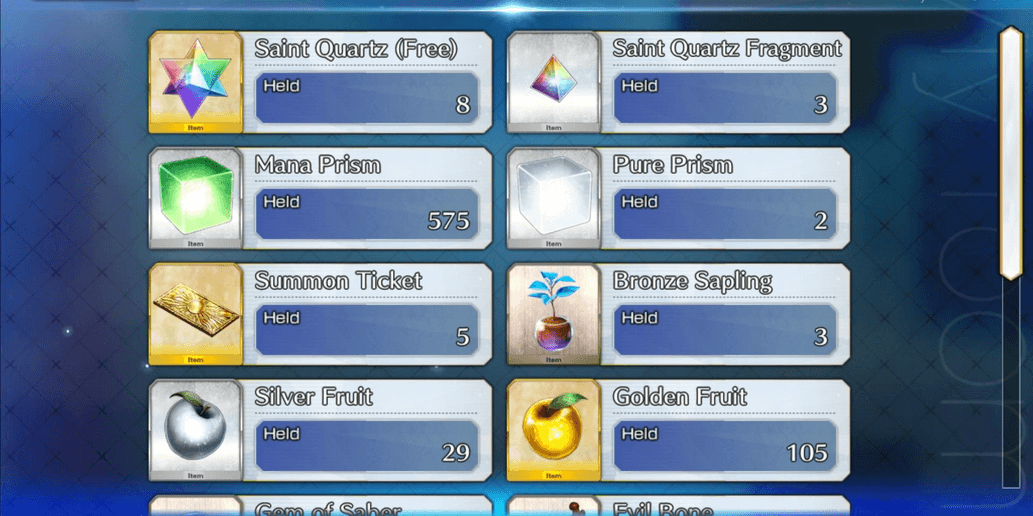Tap the Saint Quartz Fragment held count panel
Image resolution: width=1033 pixels, height=516 pixels.
click(x=725, y=98)
